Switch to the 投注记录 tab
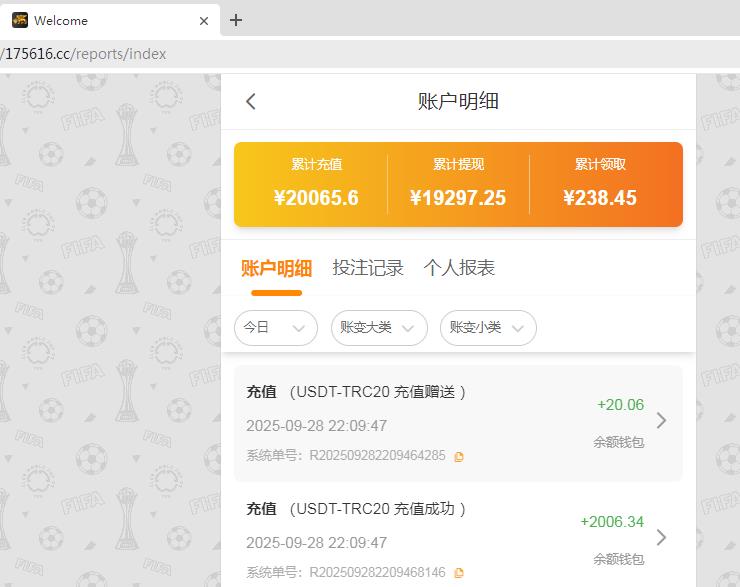This screenshot has width=740, height=587. [x=368, y=268]
